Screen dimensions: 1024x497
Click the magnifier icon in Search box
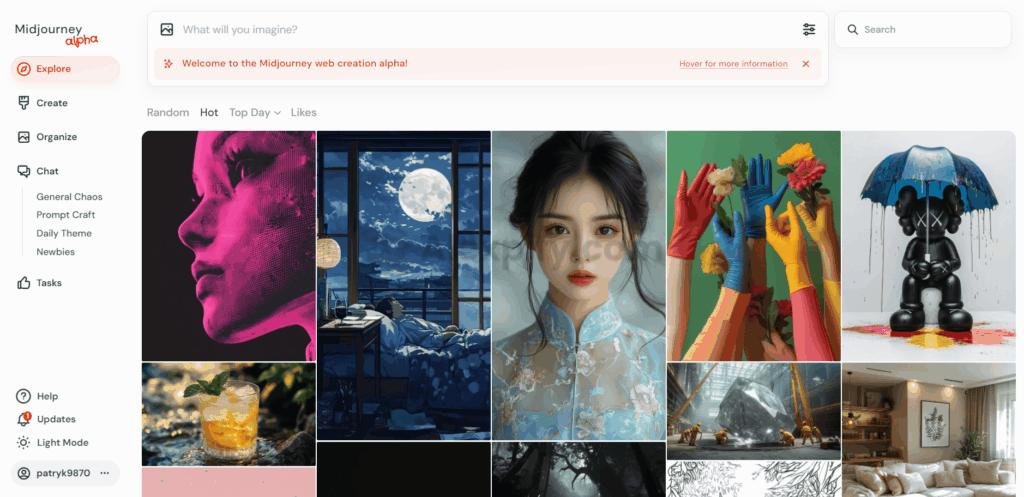coord(853,30)
